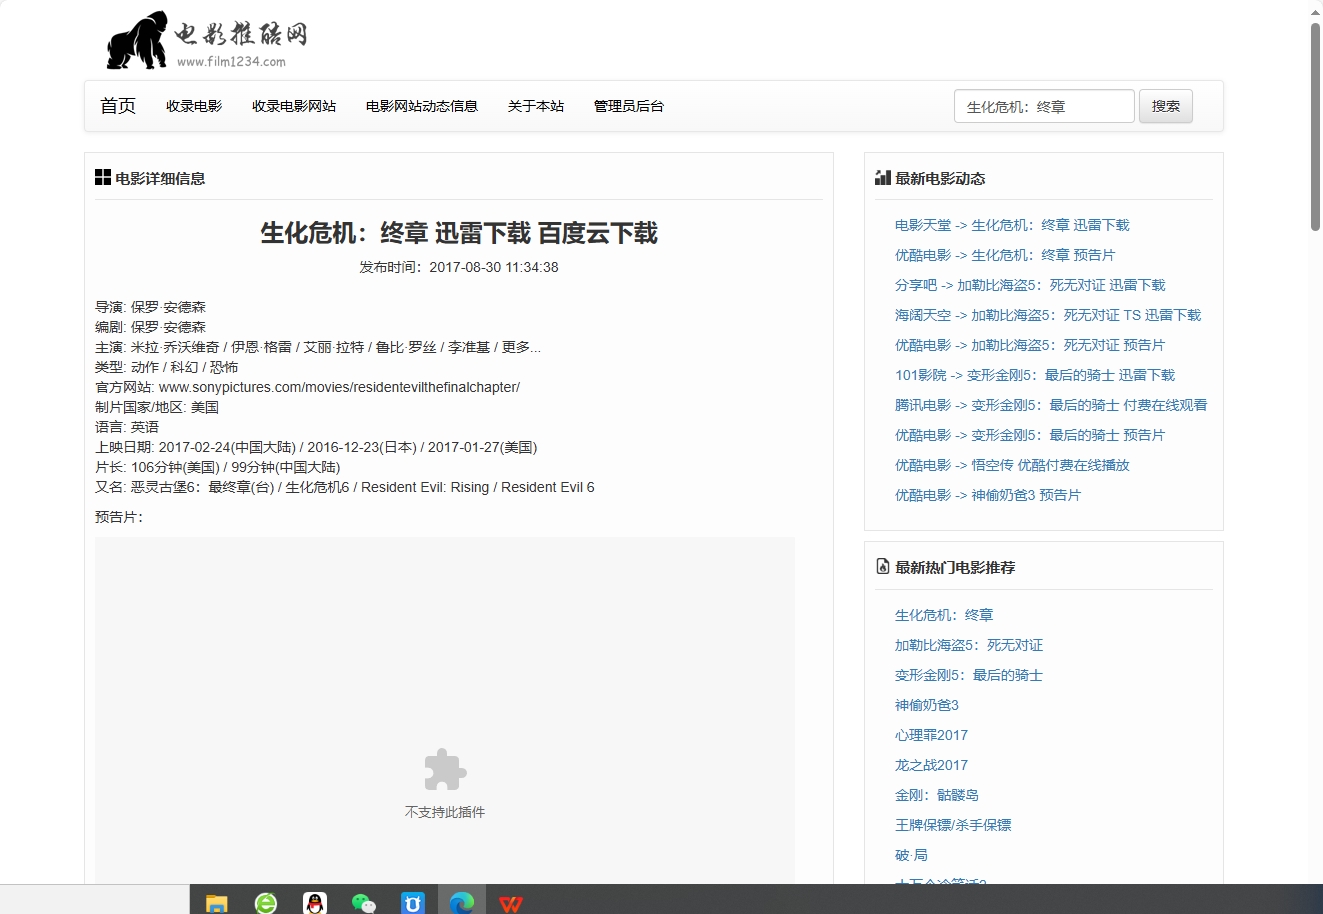Click the gorilla 电影推荐网 site logo

pyautogui.click(x=195, y=40)
